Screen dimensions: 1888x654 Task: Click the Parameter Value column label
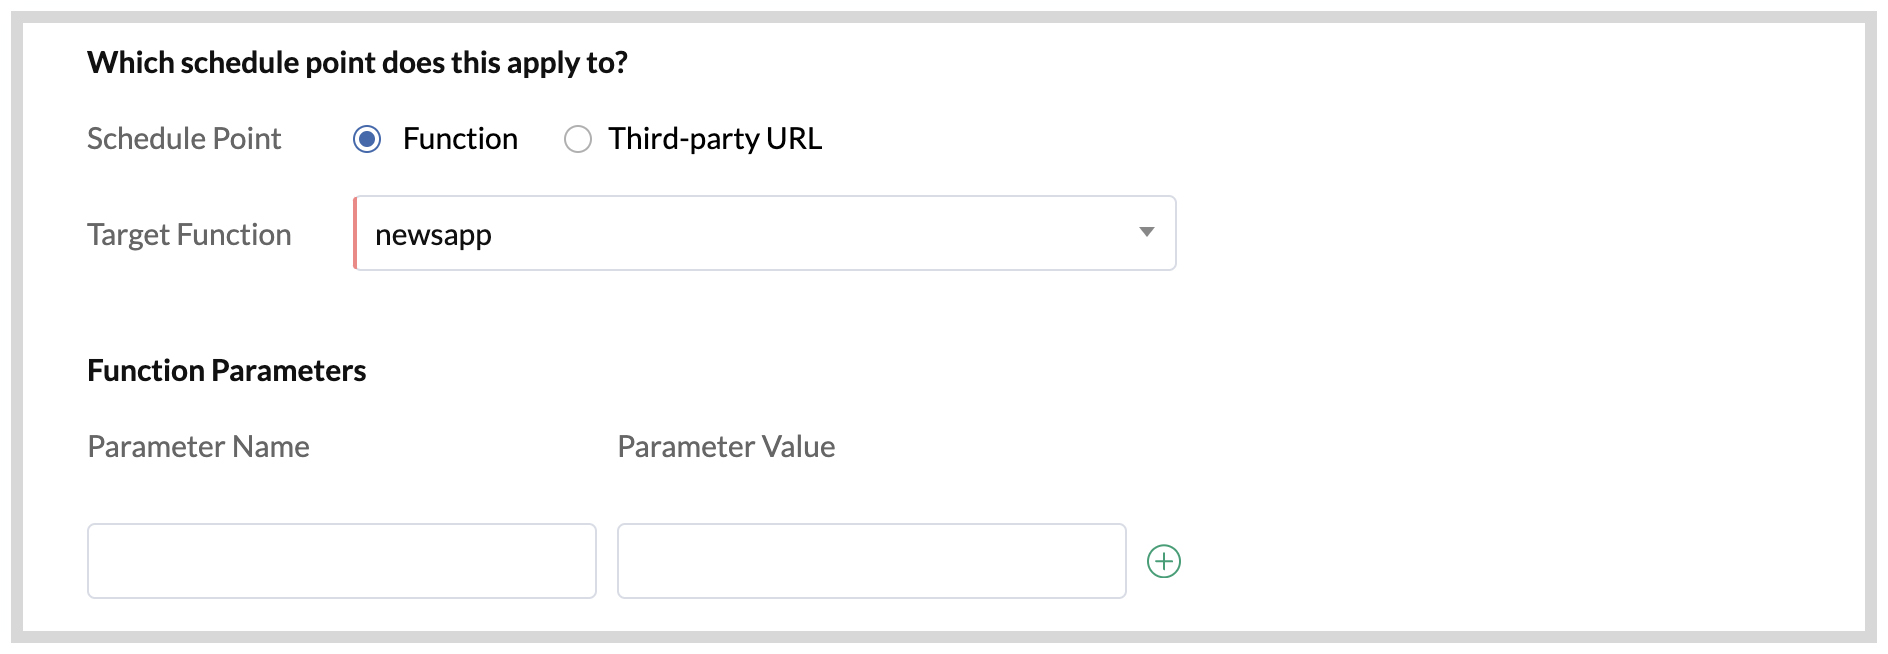coord(726,447)
